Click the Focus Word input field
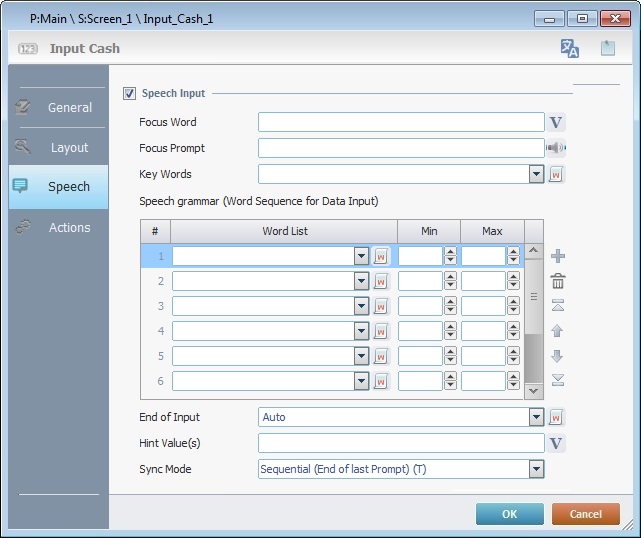 (x=401, y=122)
